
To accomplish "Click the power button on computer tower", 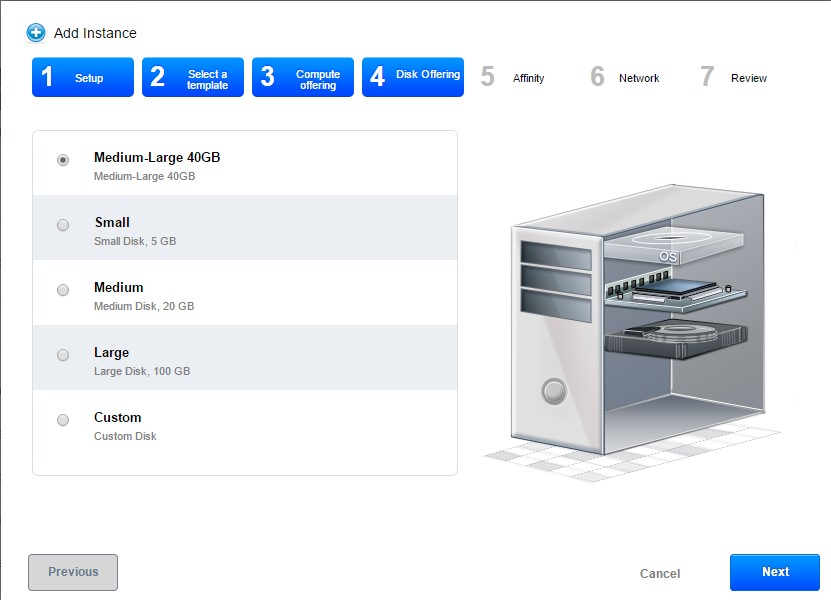I will [554, 391].
